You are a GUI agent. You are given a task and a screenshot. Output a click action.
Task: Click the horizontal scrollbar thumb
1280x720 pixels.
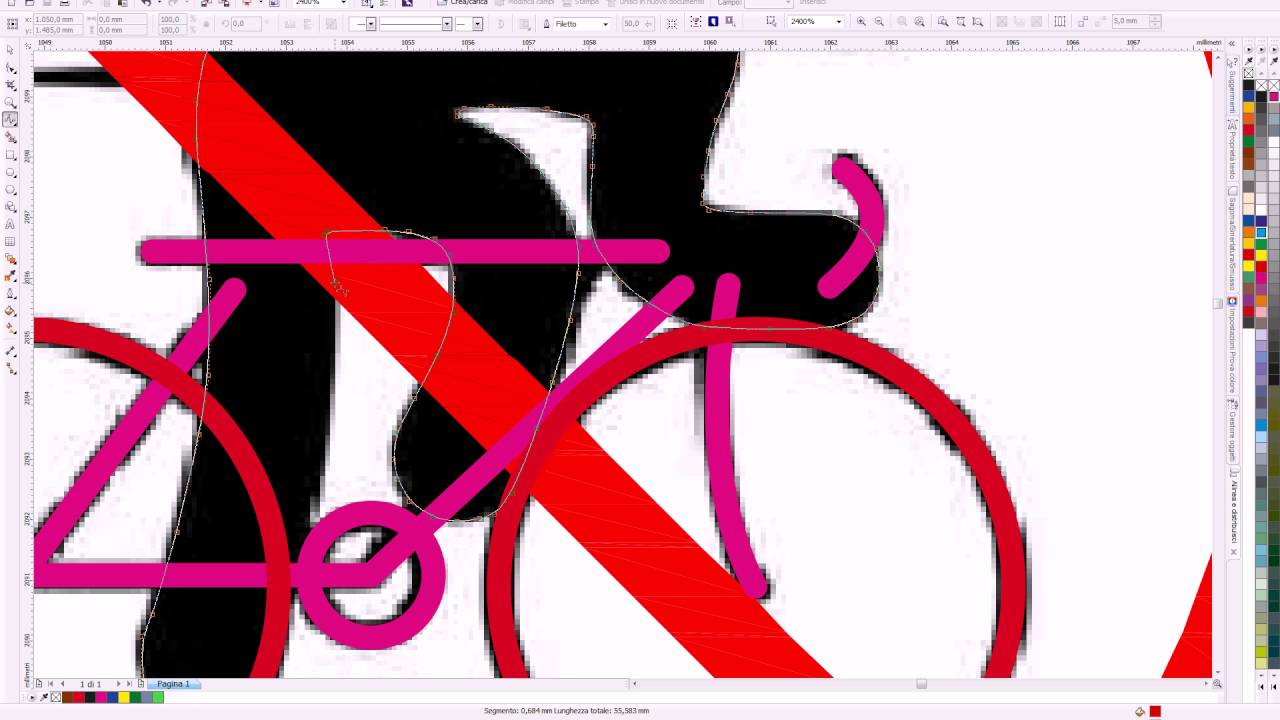[921, 684]
